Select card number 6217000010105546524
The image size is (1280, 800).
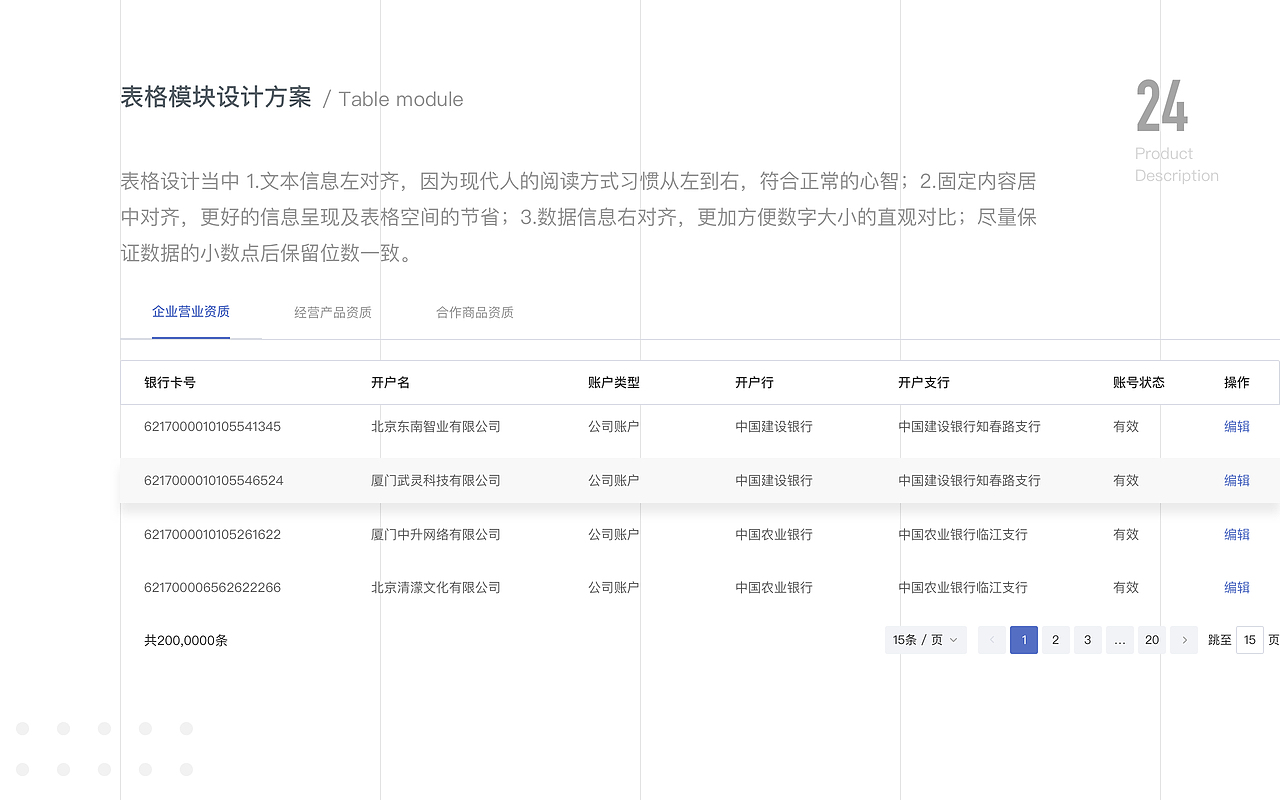[x=214, y=480]
